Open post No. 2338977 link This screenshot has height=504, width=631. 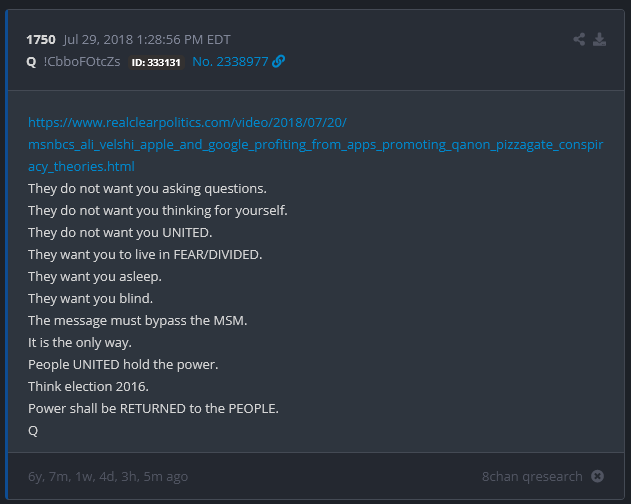(229, 62)
